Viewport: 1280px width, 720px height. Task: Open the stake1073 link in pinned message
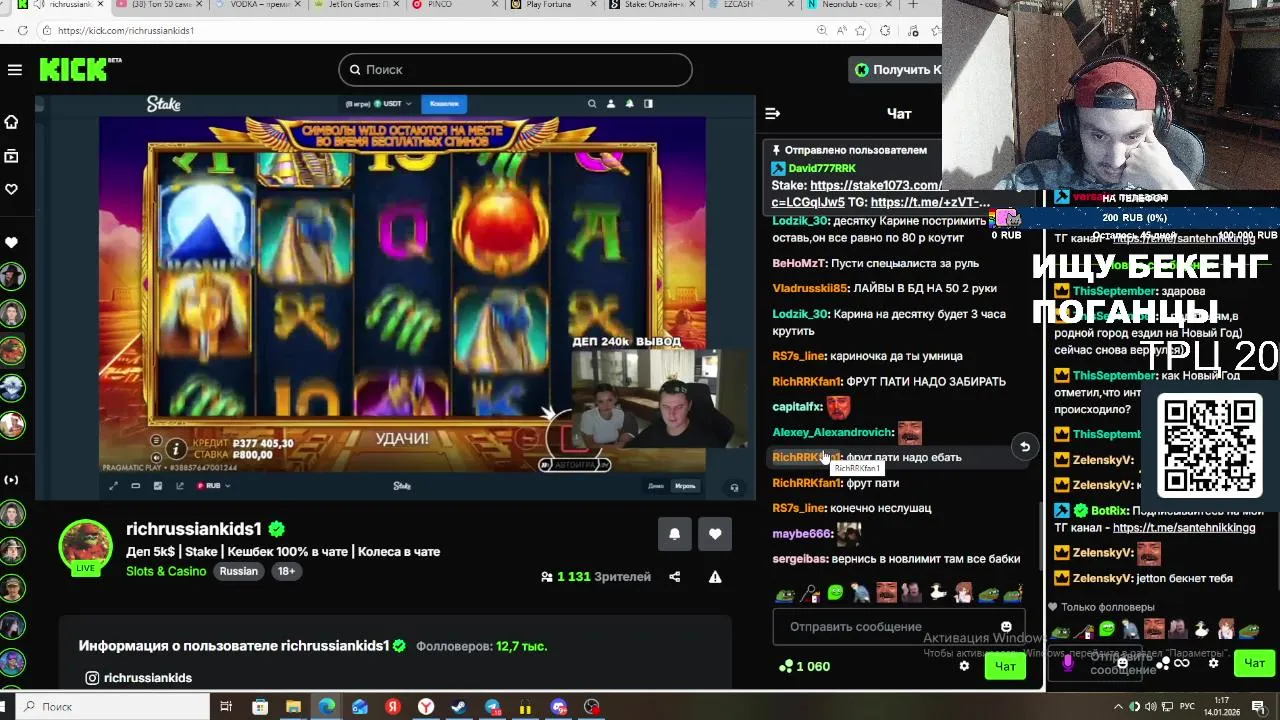[874, 186]
